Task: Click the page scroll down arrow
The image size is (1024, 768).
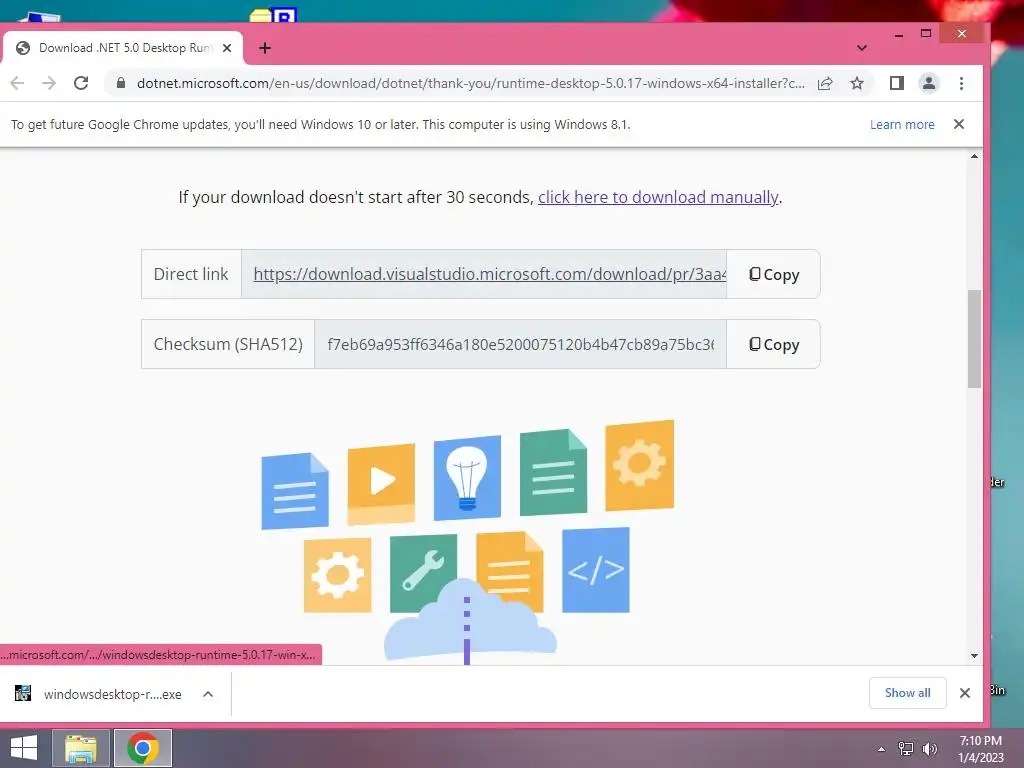Action: point(974,655)
